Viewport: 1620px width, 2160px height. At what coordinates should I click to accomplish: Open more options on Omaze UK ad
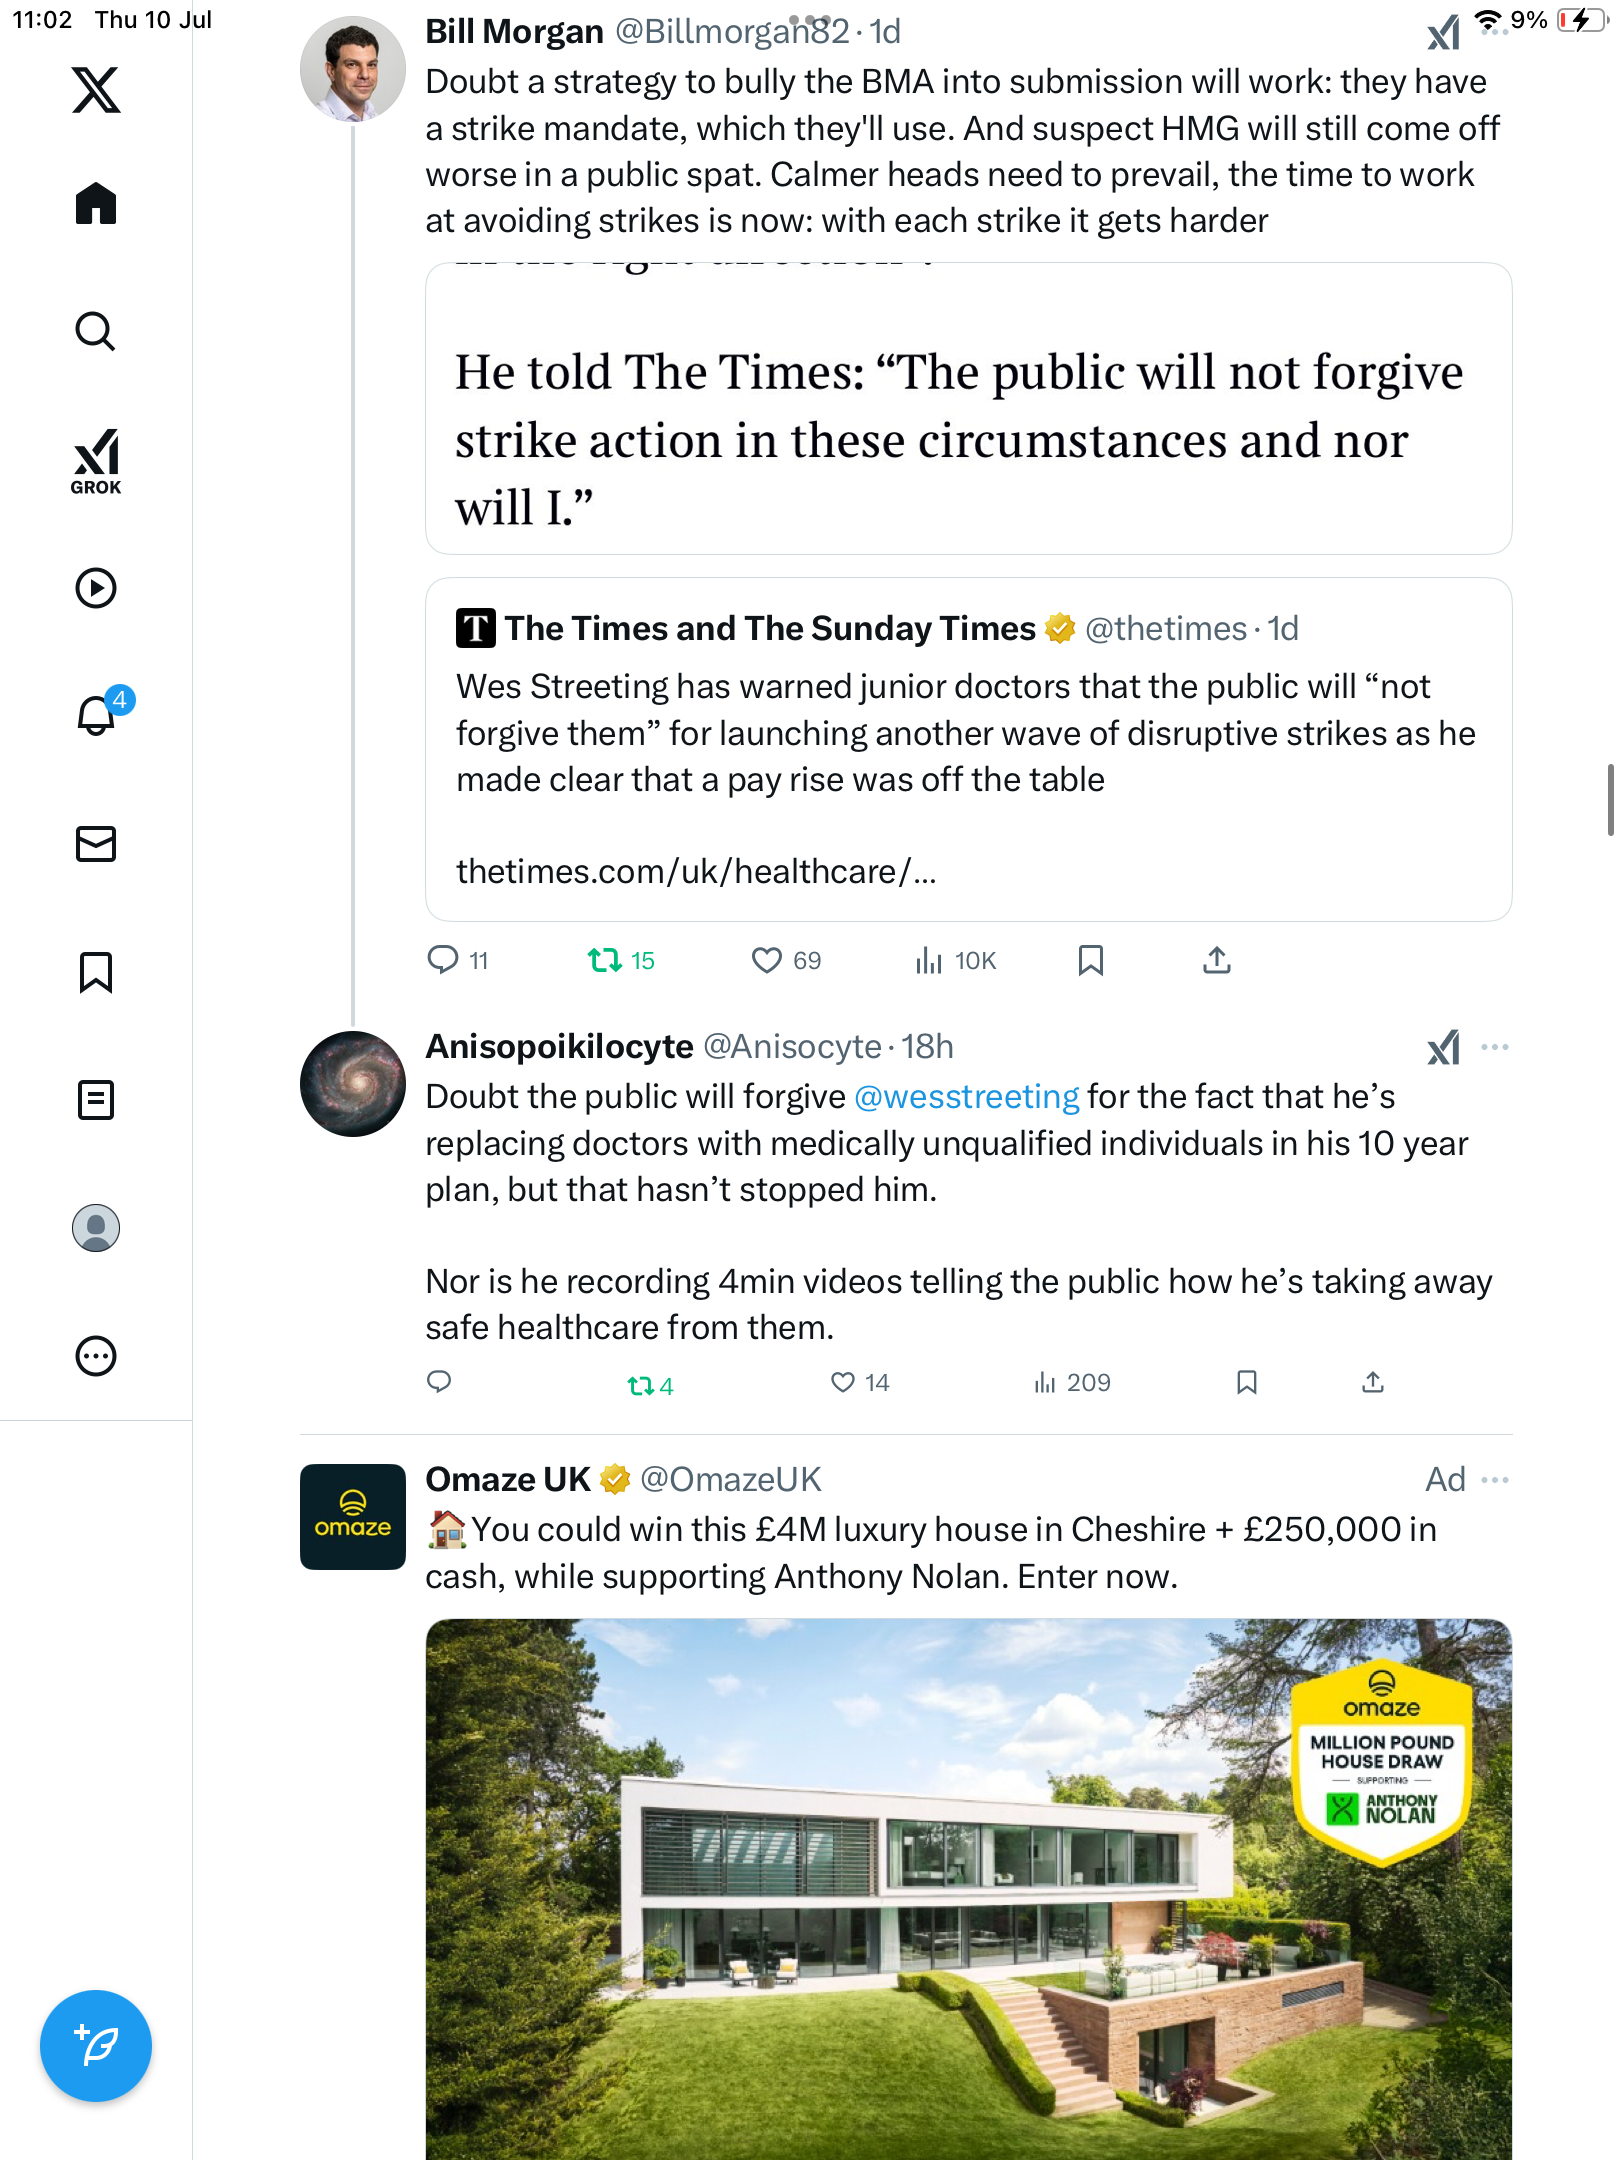coord(1495,1480)
